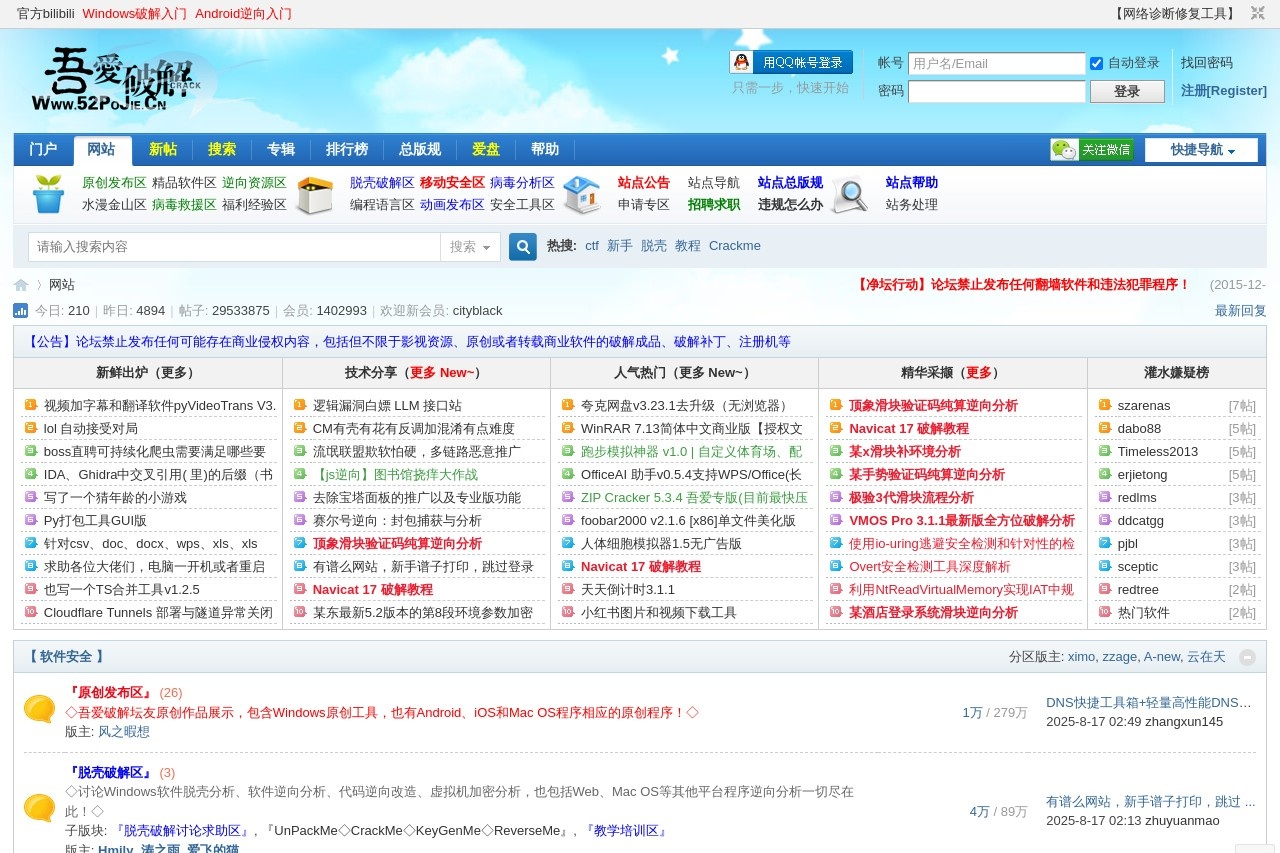Click the WeChat follow icon
Image resolution: width=1280 pixels, height=853 pixels.
(1091, 150)
